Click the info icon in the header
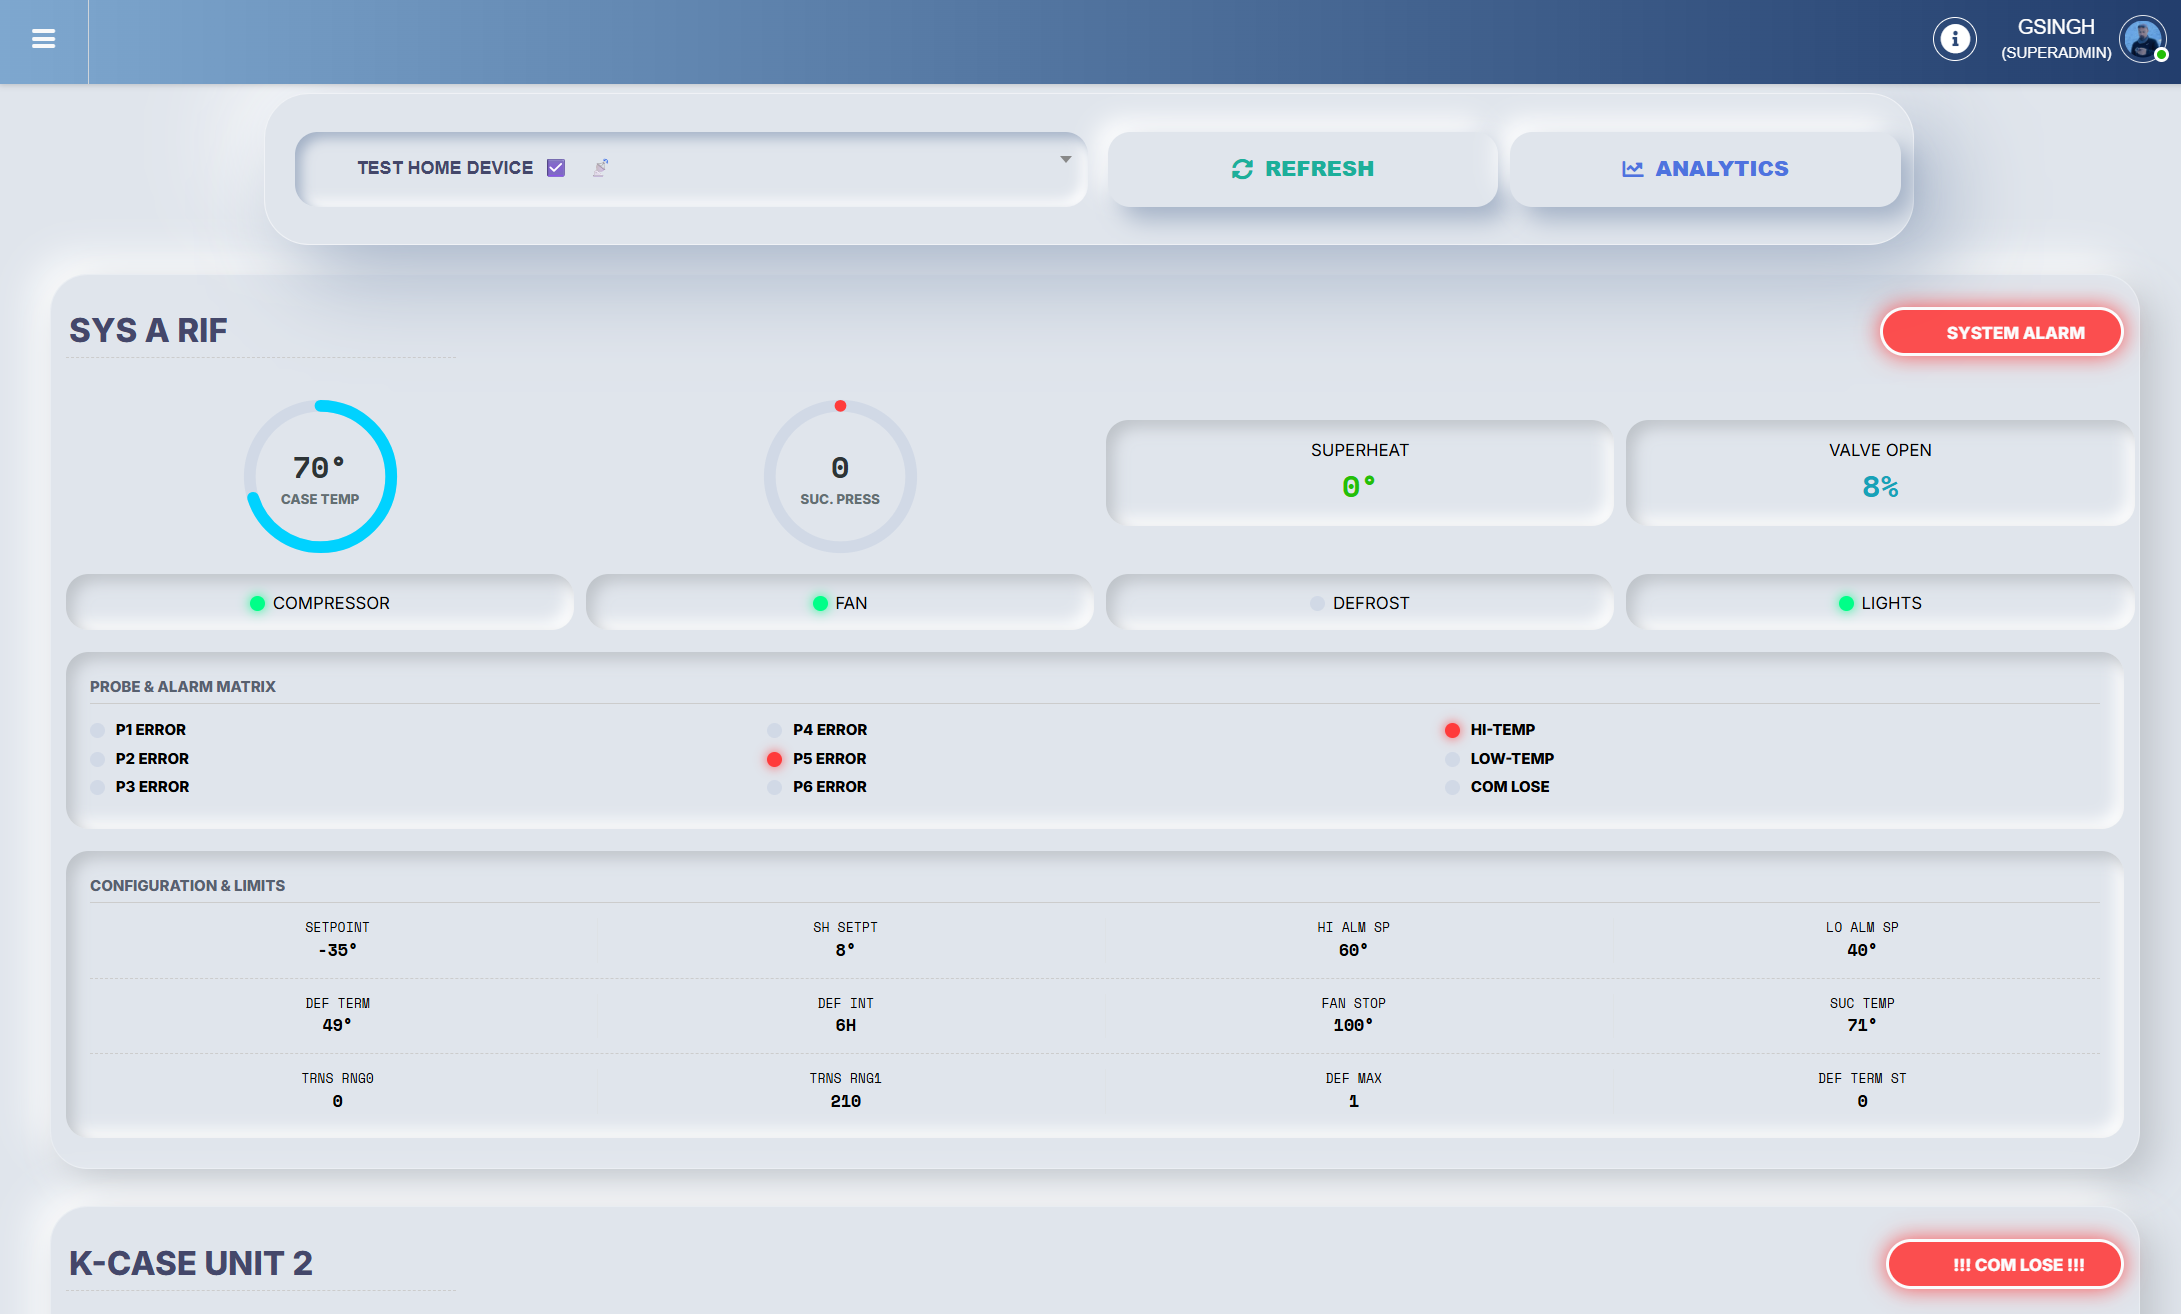The height and width of the screenshot is (1314, 2181). click(x=1955, y=39)
